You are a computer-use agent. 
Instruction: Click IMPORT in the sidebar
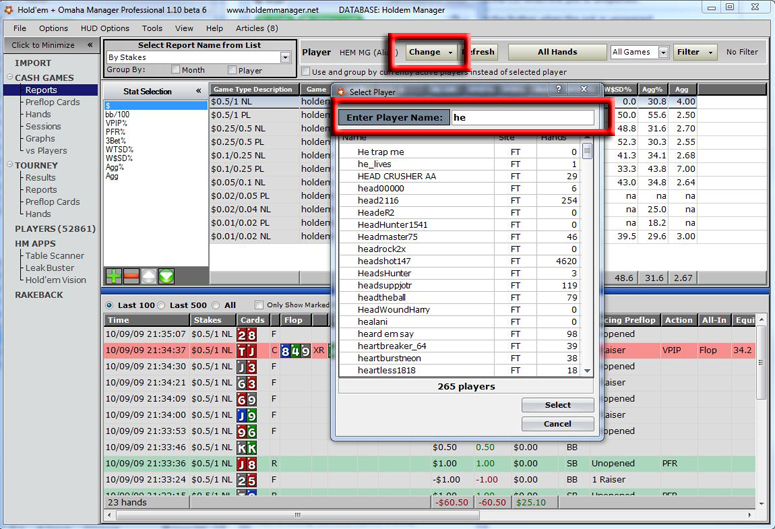33,63
